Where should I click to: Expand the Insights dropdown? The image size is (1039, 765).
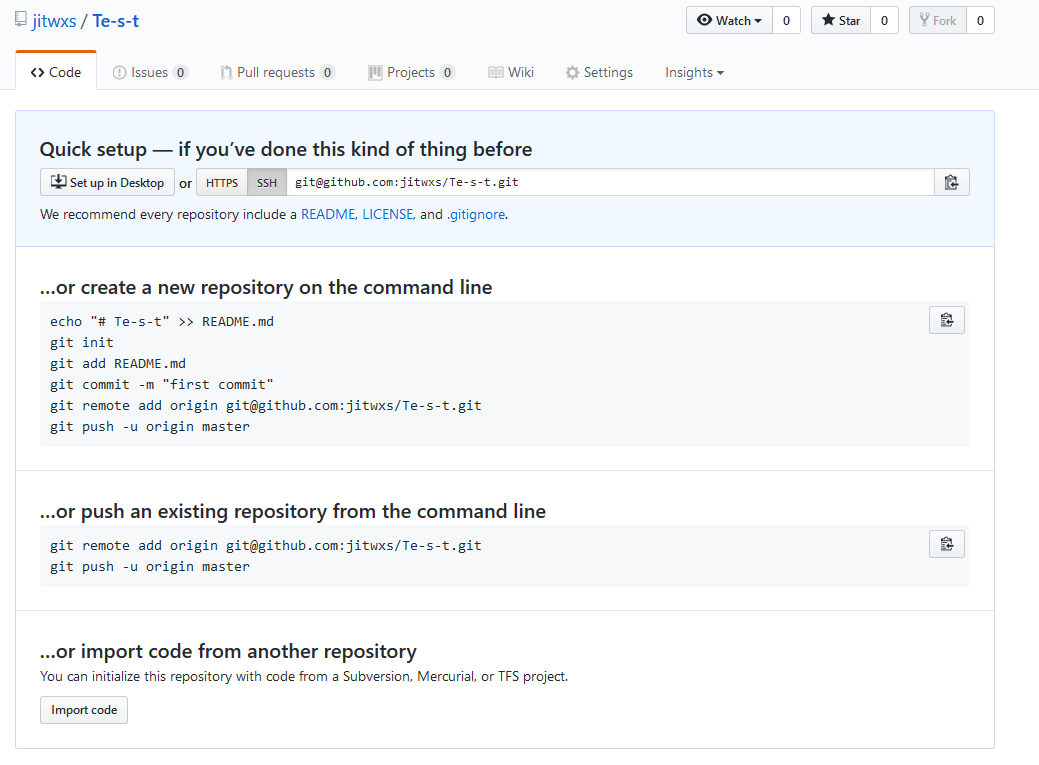694,72
